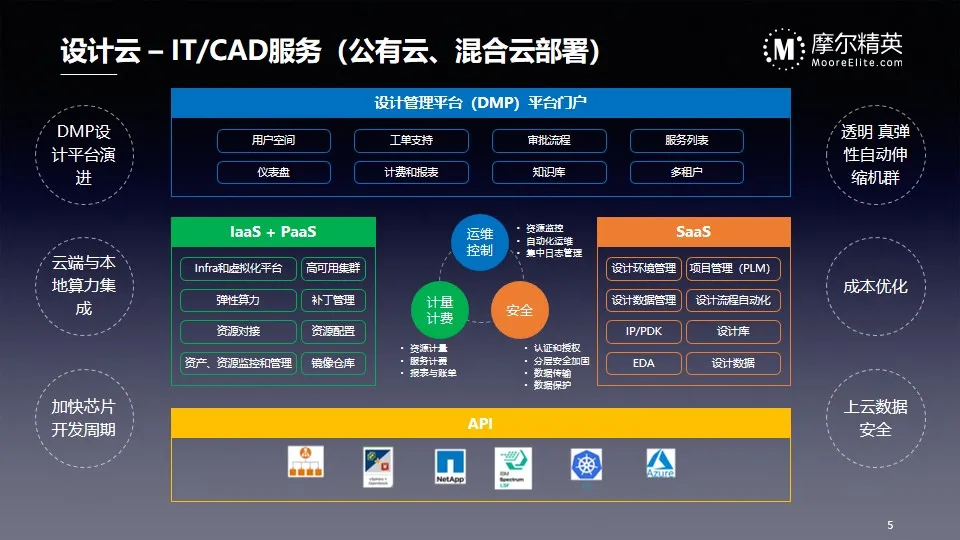Select the 服务列表 box
The height and width of the screenshot is (540, 960).
click(687, 140)
